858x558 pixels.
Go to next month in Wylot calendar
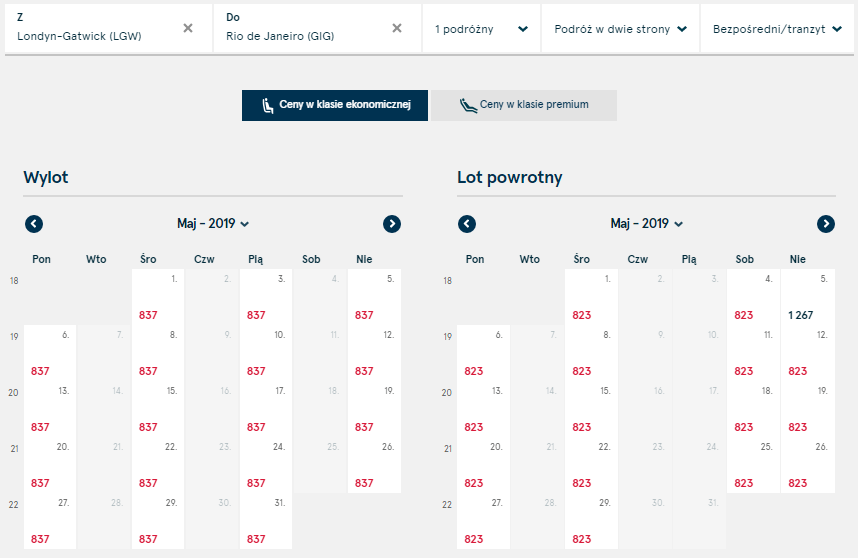coord(392,224)
